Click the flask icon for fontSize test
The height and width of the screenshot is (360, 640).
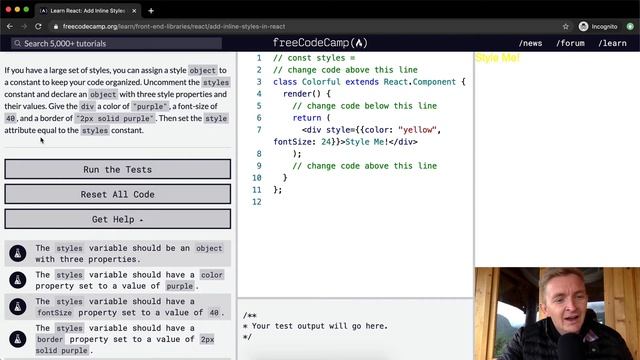coord(18,307)
